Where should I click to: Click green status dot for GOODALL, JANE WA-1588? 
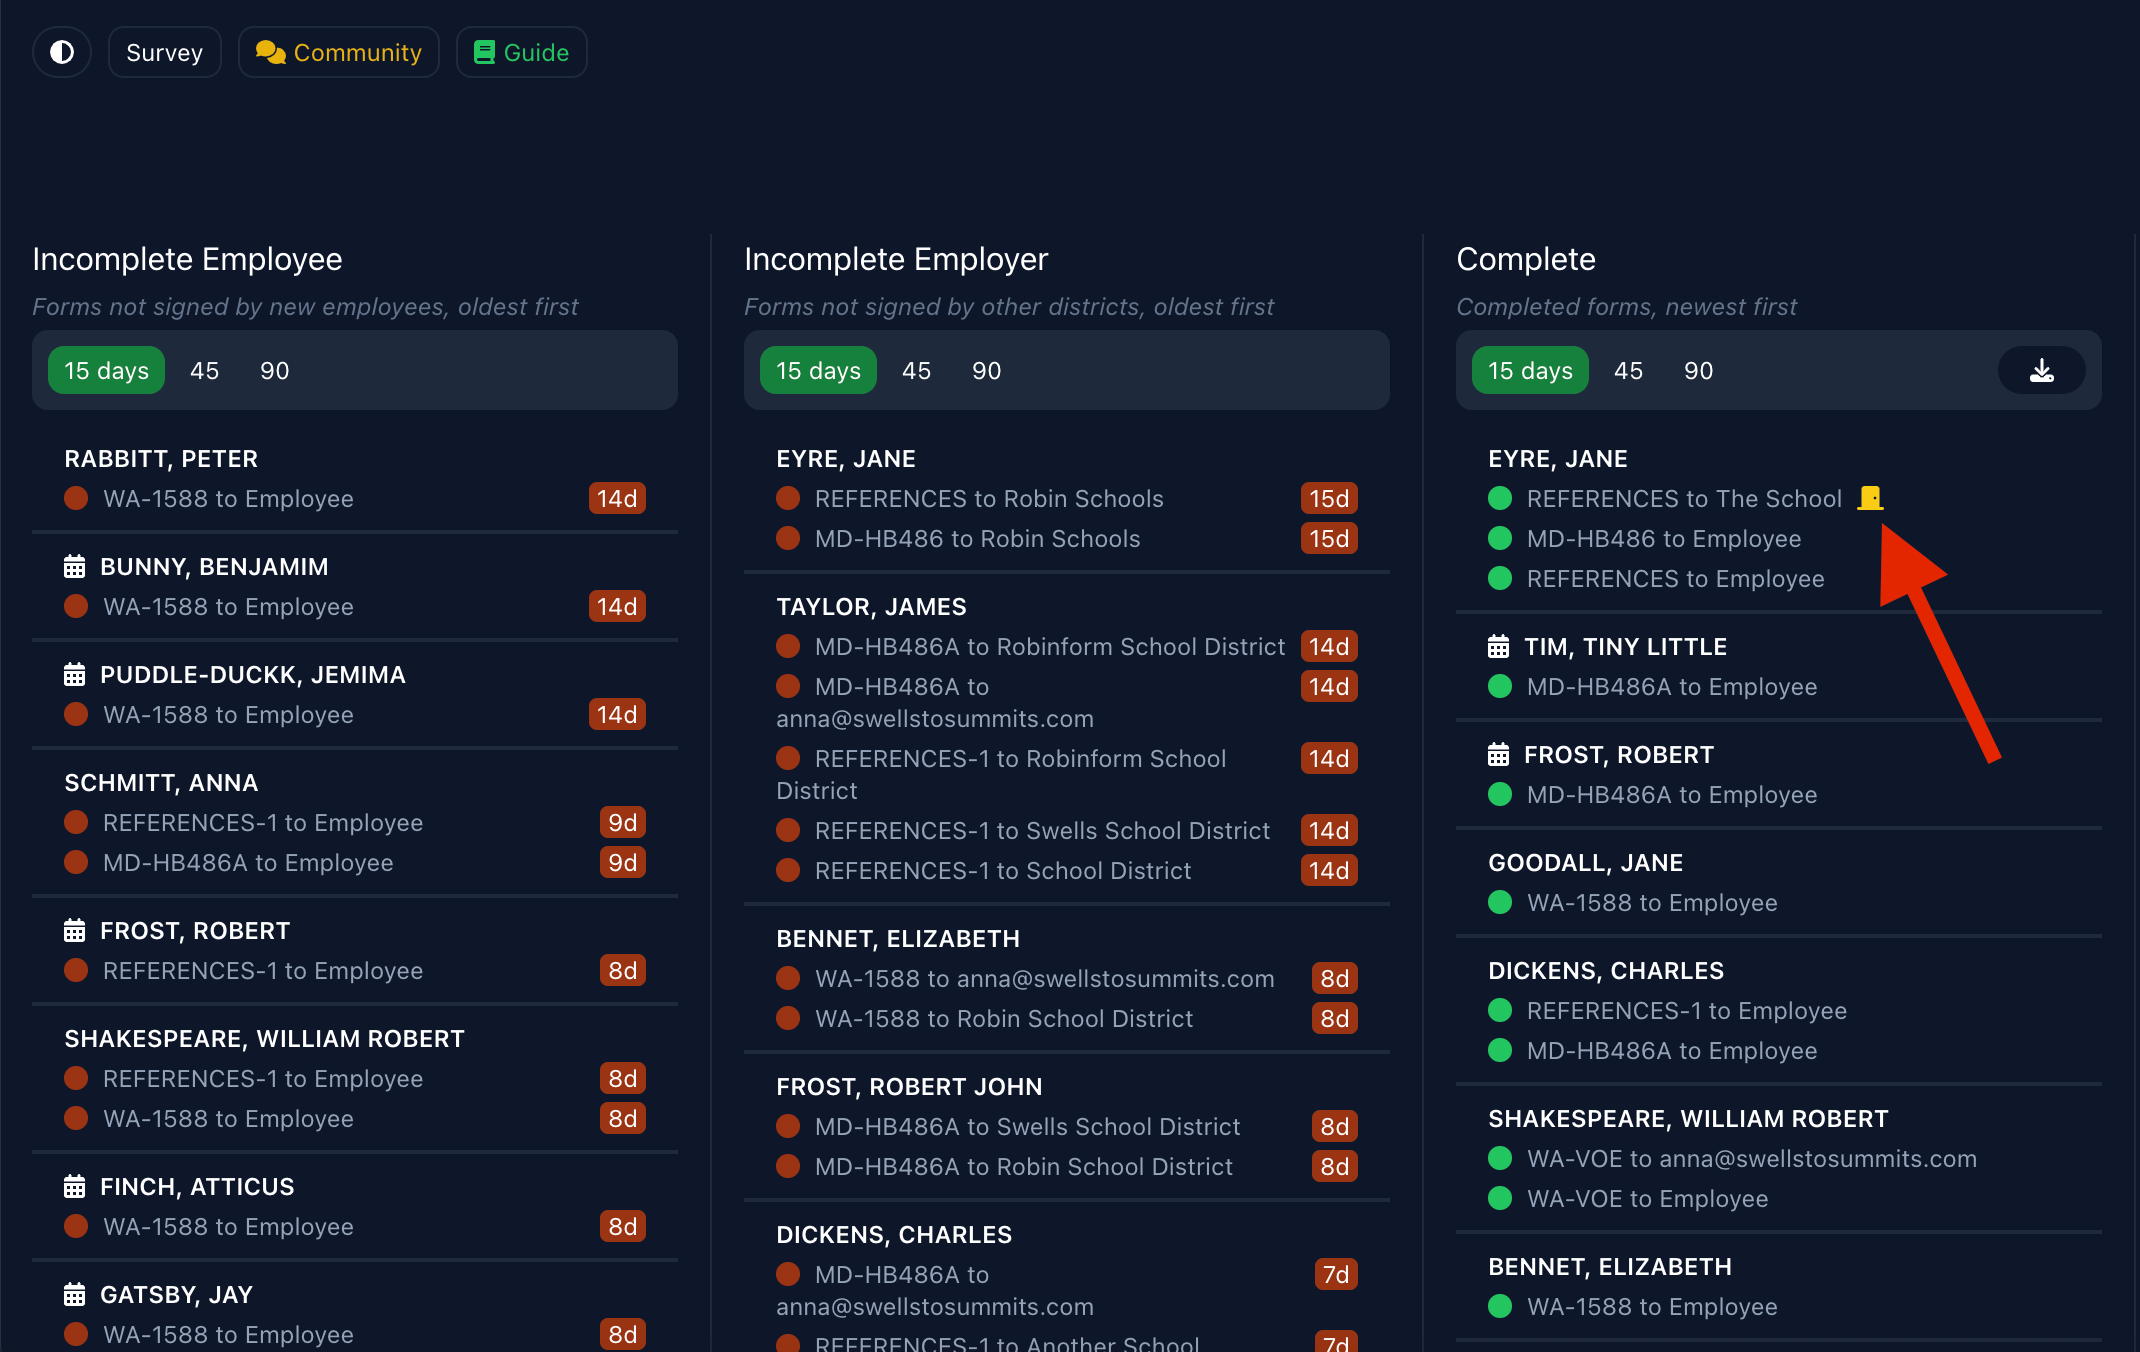pyautogui.click(x=1500, y=903)
